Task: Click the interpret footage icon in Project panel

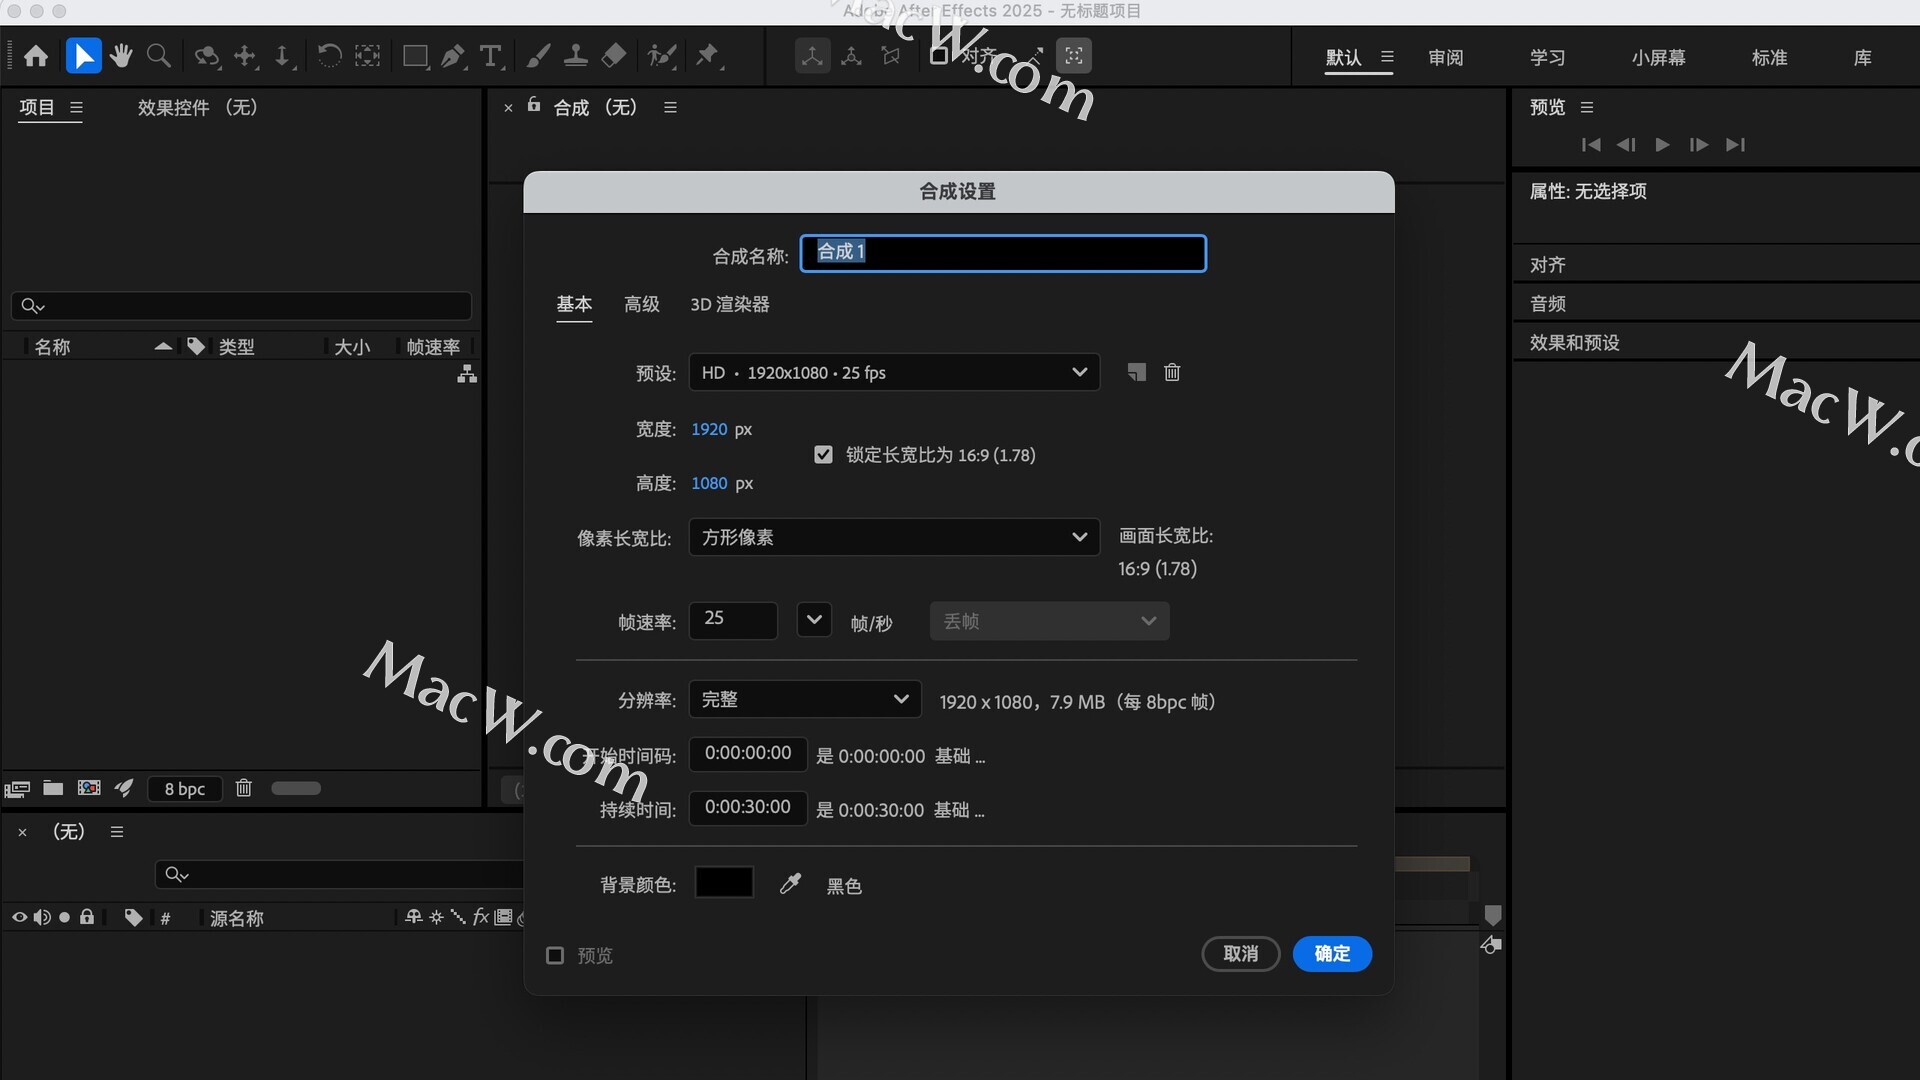Action: 17,789
